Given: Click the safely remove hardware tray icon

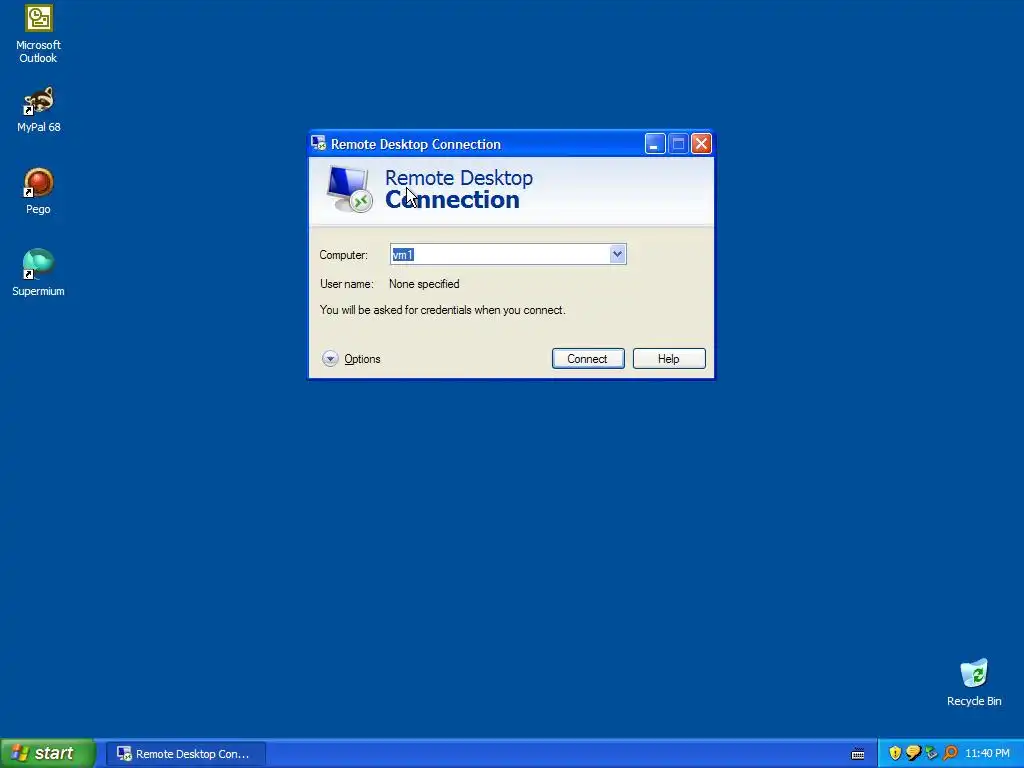Looking at the screenshot, I should tap(931, 753).
